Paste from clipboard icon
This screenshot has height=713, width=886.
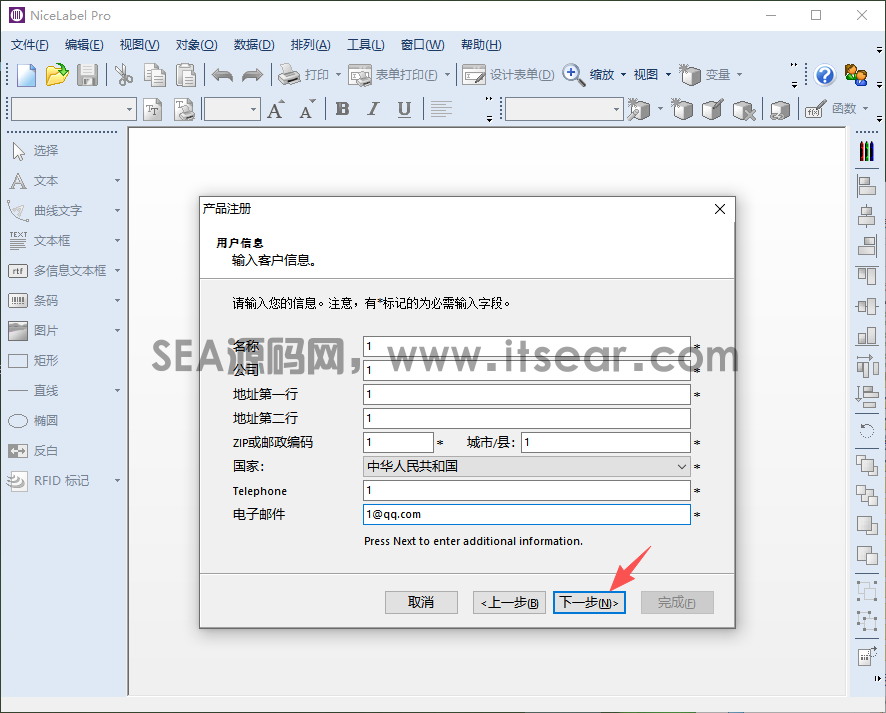[185, 75]
